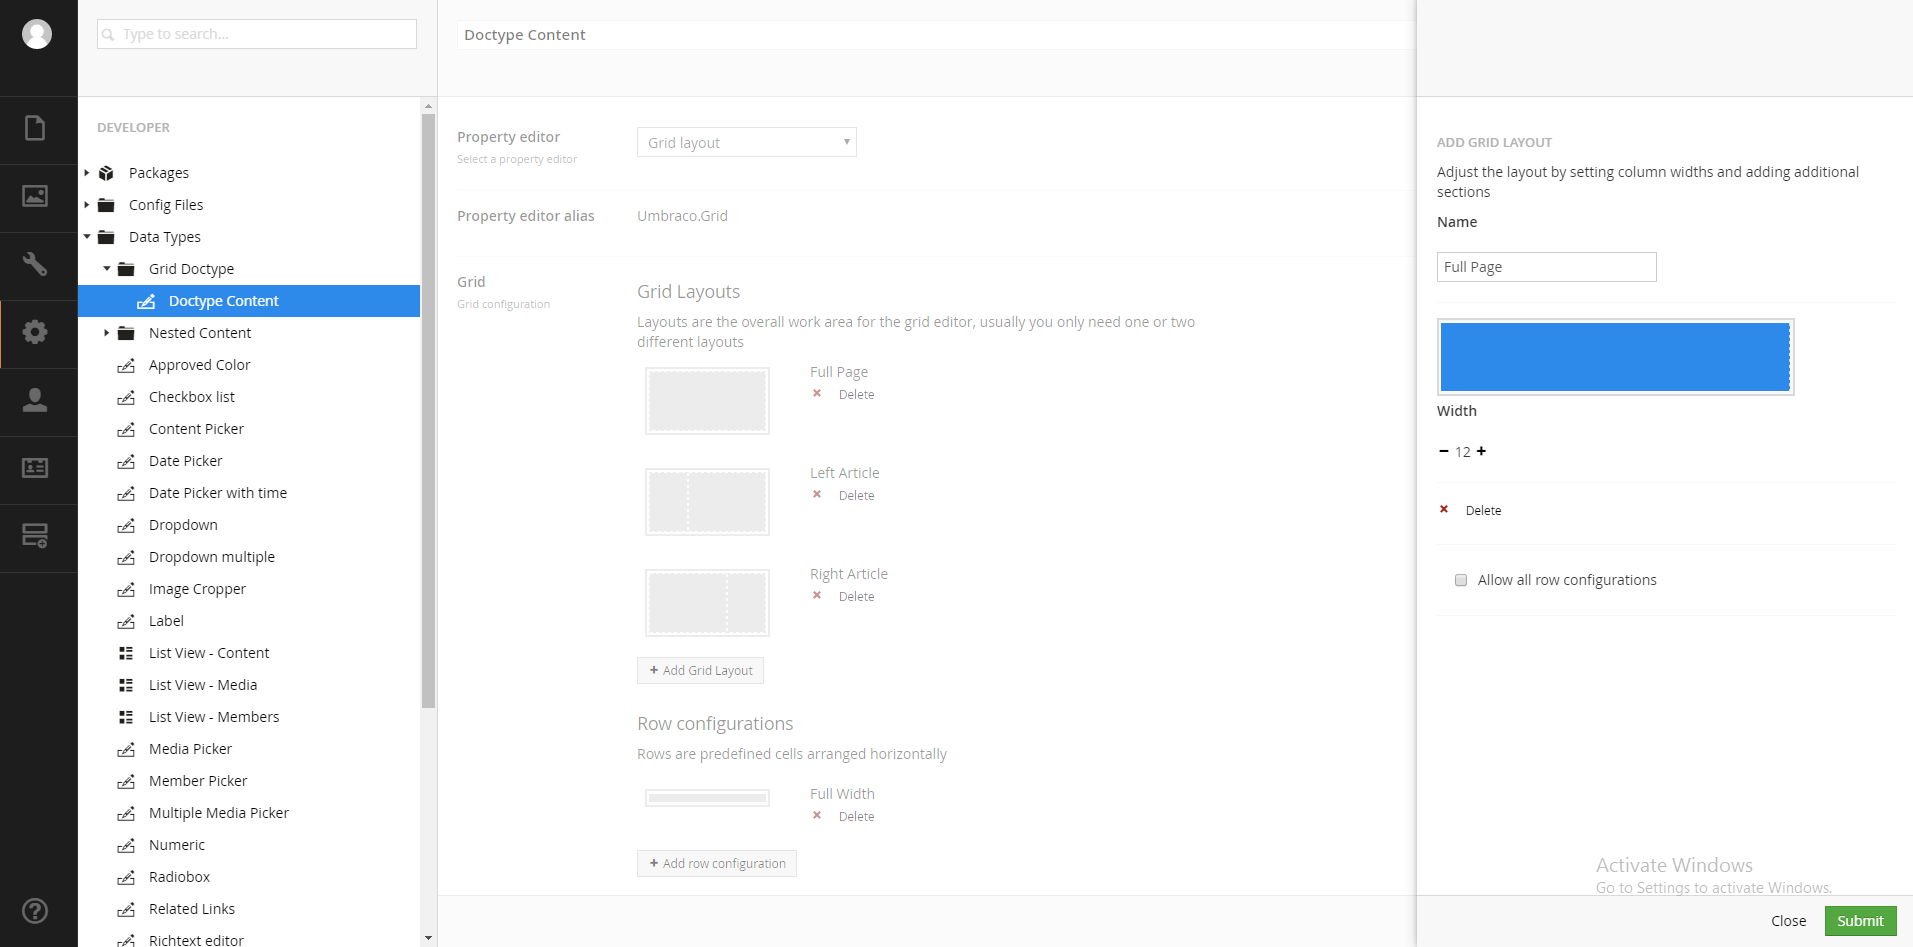Focus the Type to search field
The image size is (1913, 947).
257,34
